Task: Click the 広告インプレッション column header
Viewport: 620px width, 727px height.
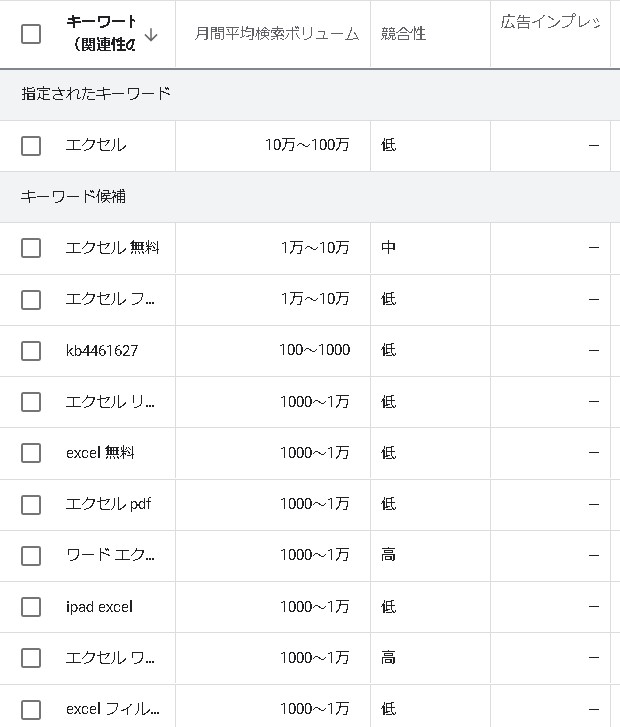Action: (x=550, y=22)
